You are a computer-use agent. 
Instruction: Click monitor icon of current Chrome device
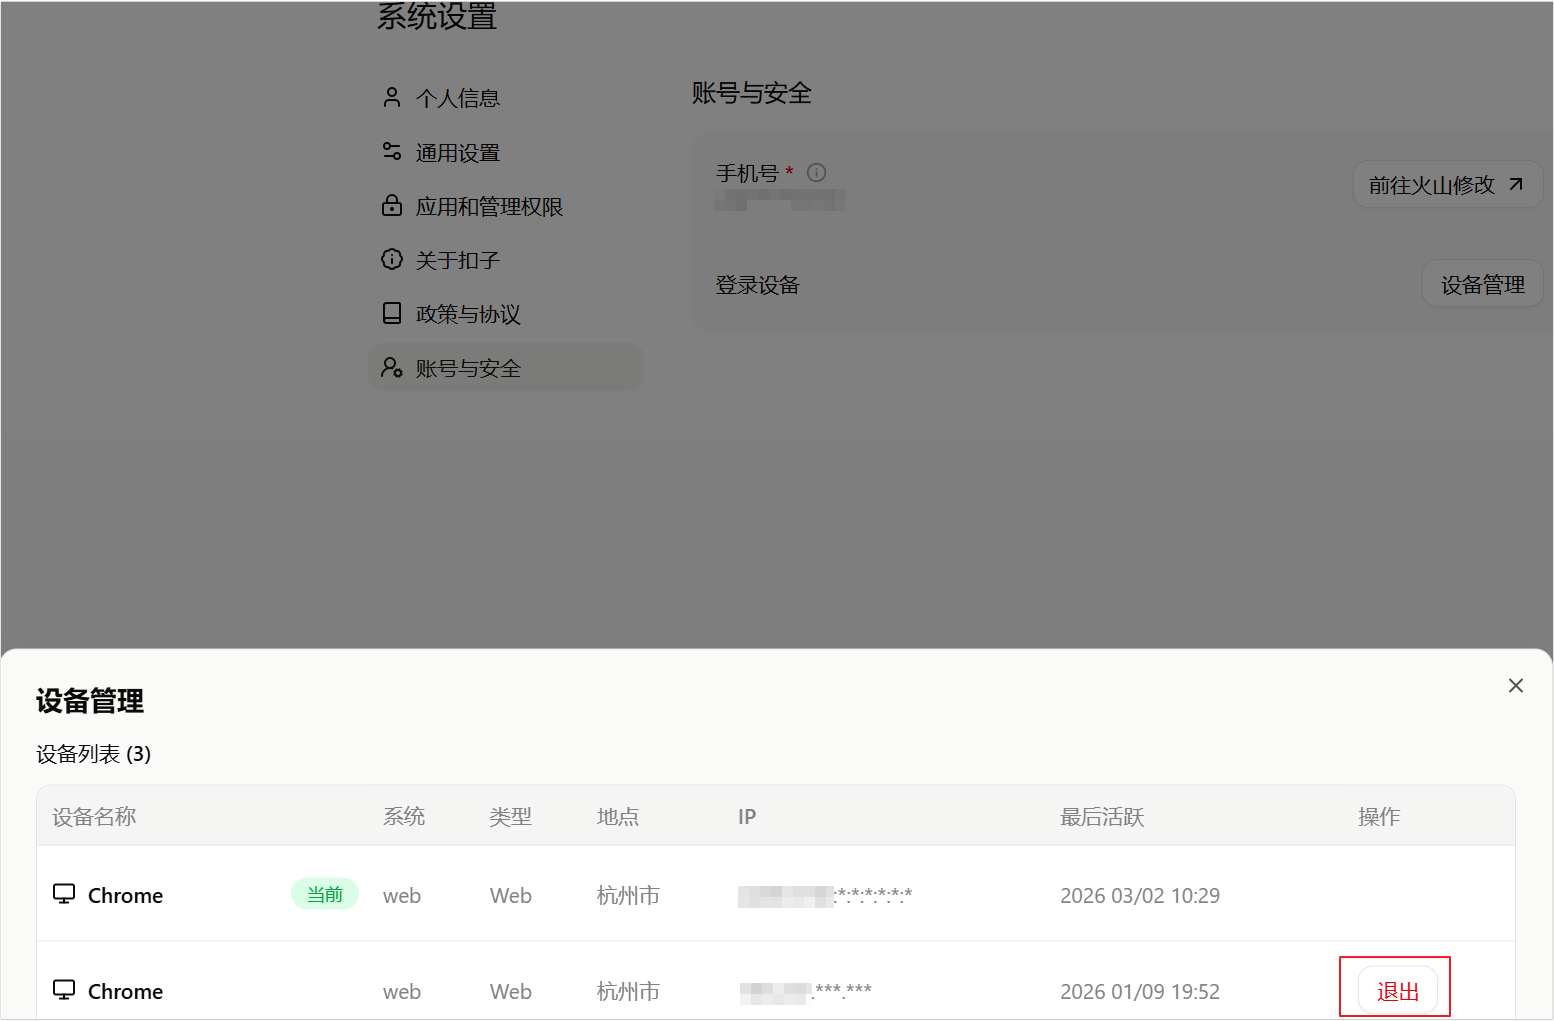[x=64, y=894]
